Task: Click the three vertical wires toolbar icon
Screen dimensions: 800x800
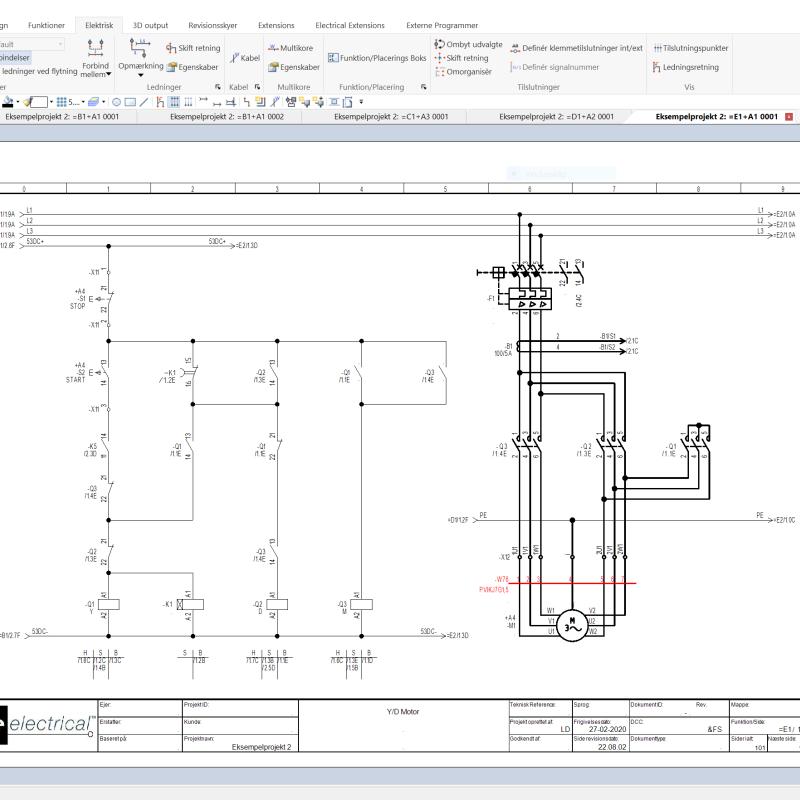Action: pyautogui.click(x=188, y=102)
